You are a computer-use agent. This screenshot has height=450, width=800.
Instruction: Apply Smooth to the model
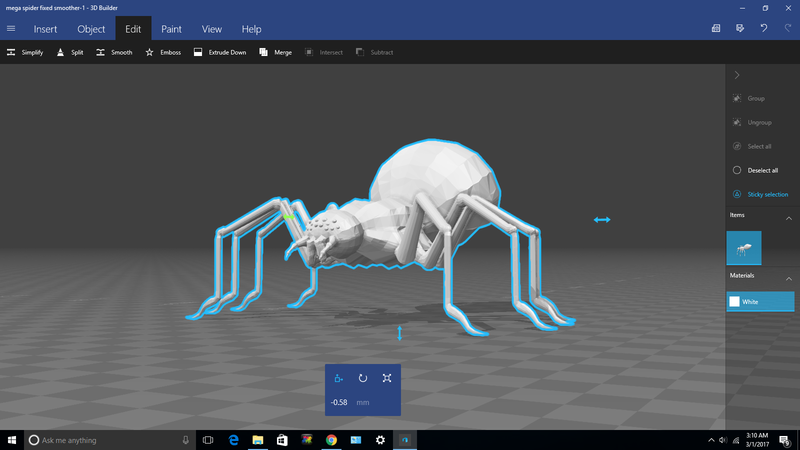114,52
